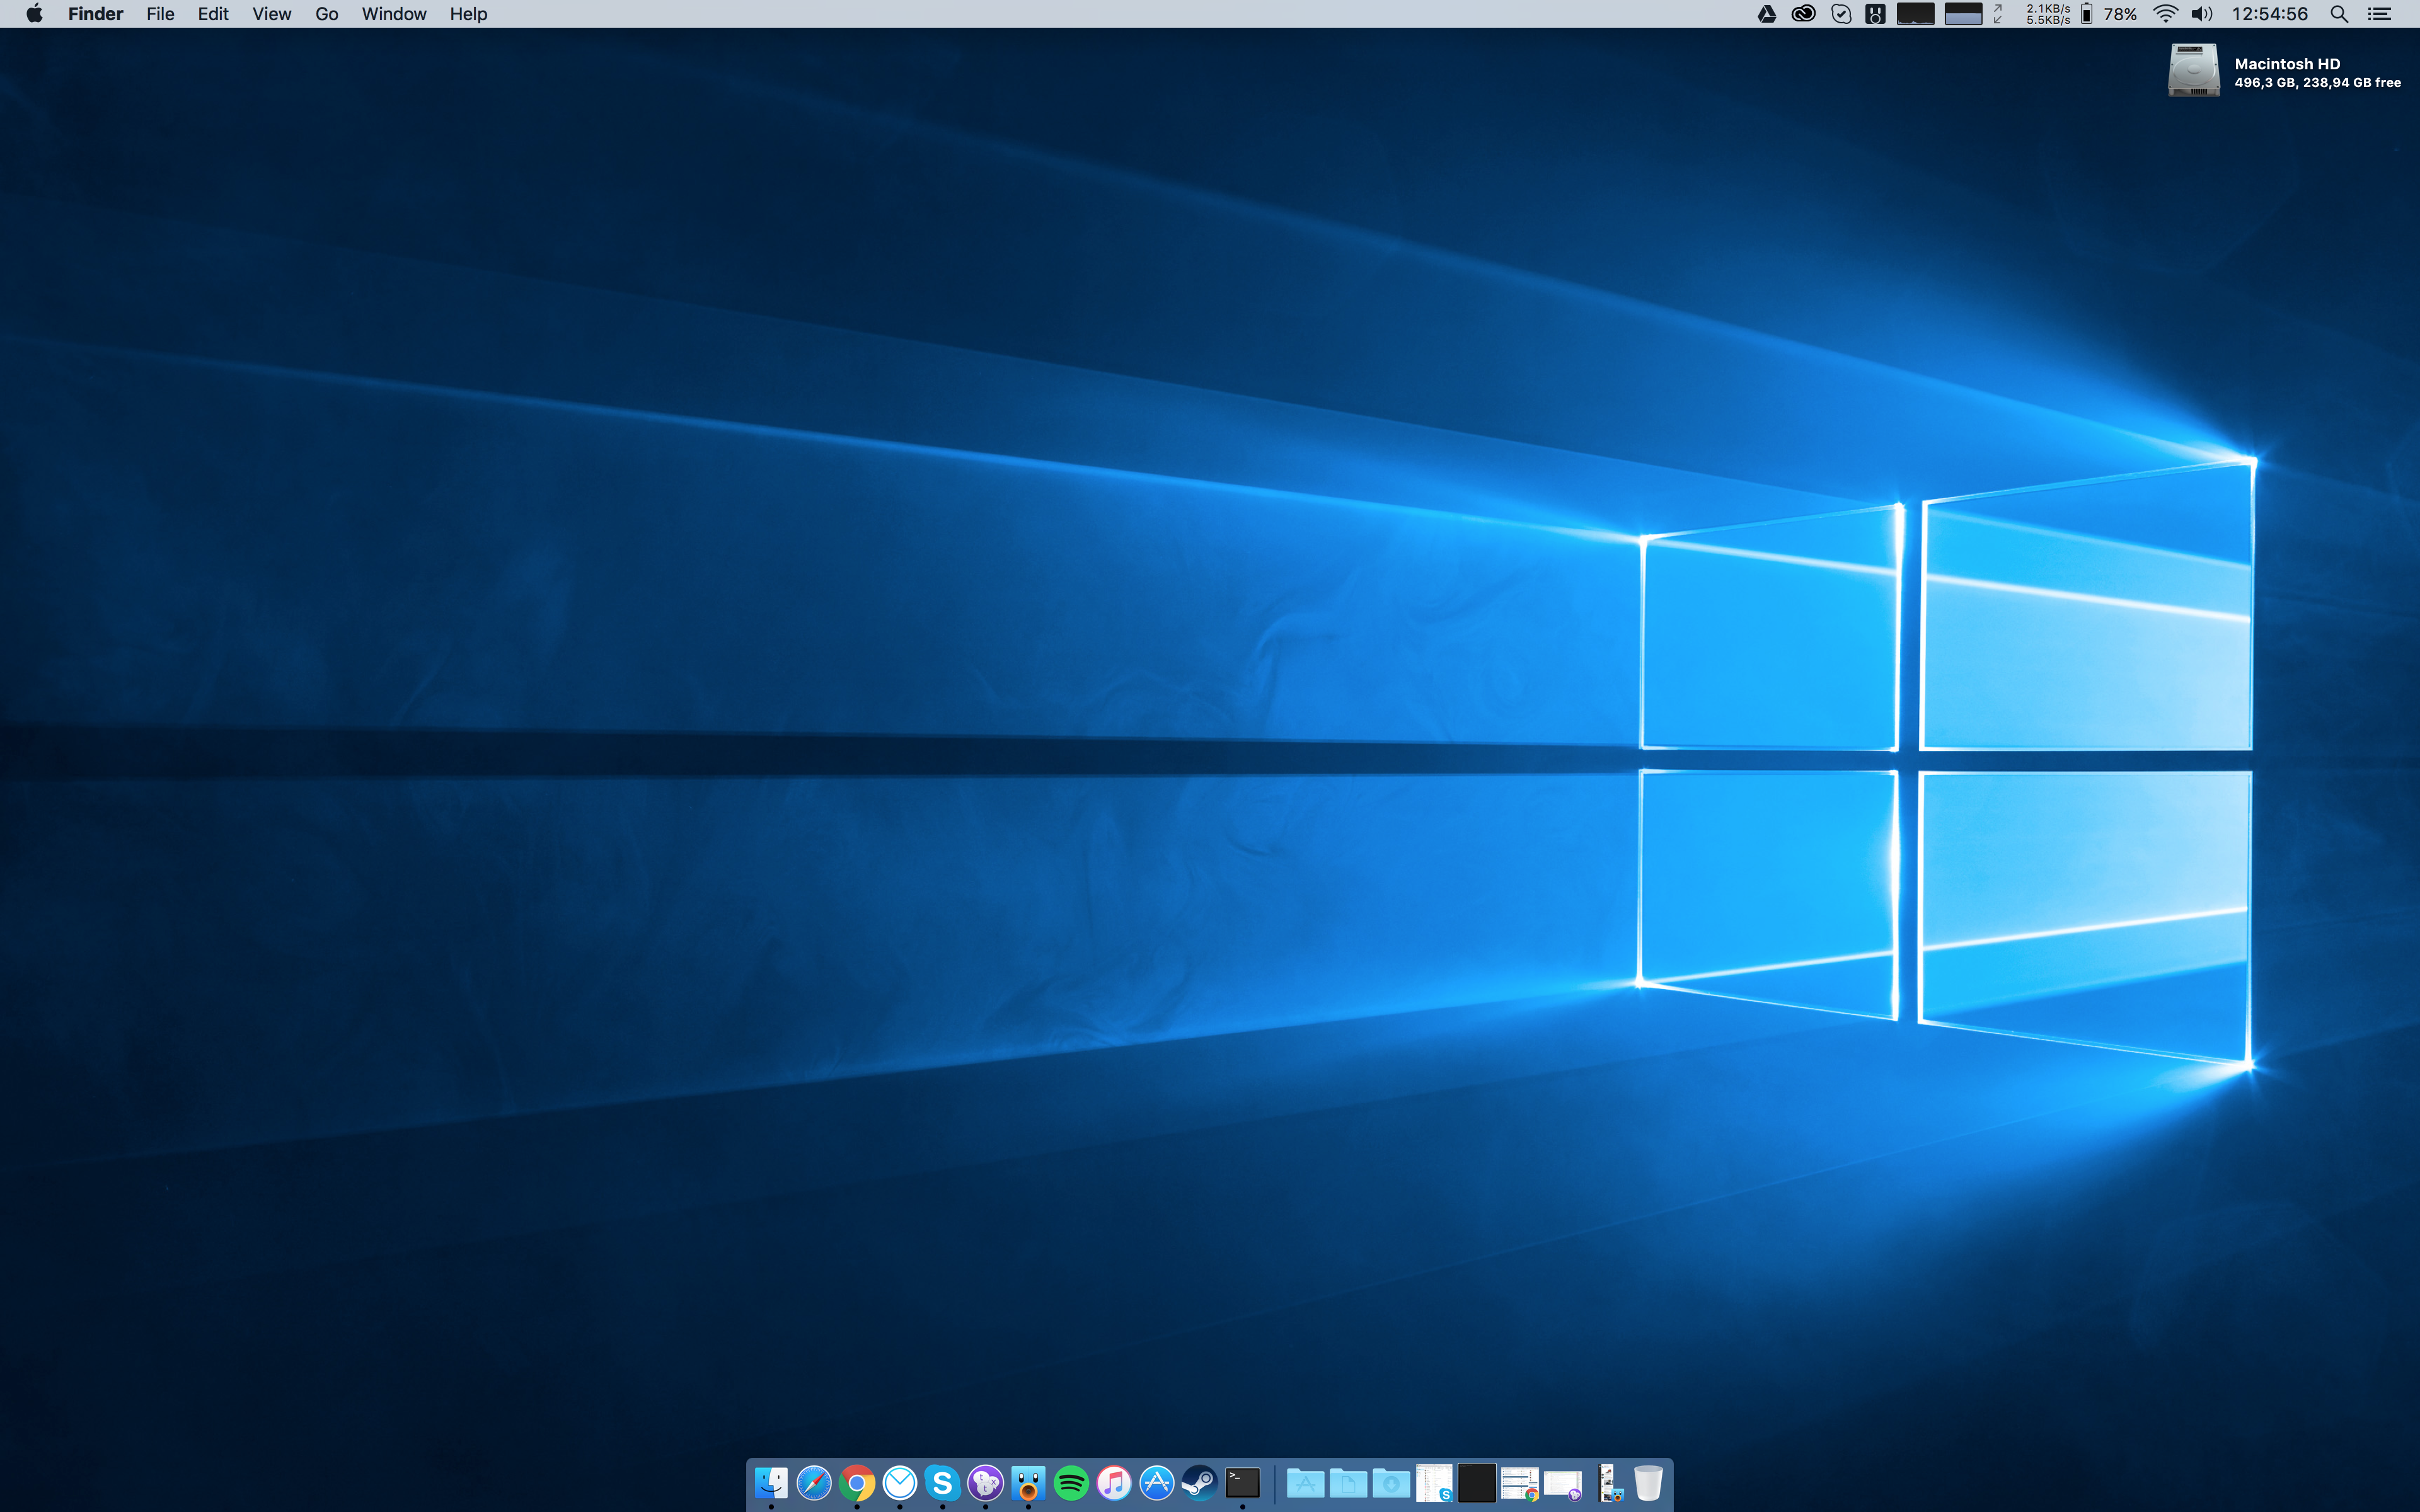Open Notification Center list icon

pyautogui.click(x=2379, y=14)
